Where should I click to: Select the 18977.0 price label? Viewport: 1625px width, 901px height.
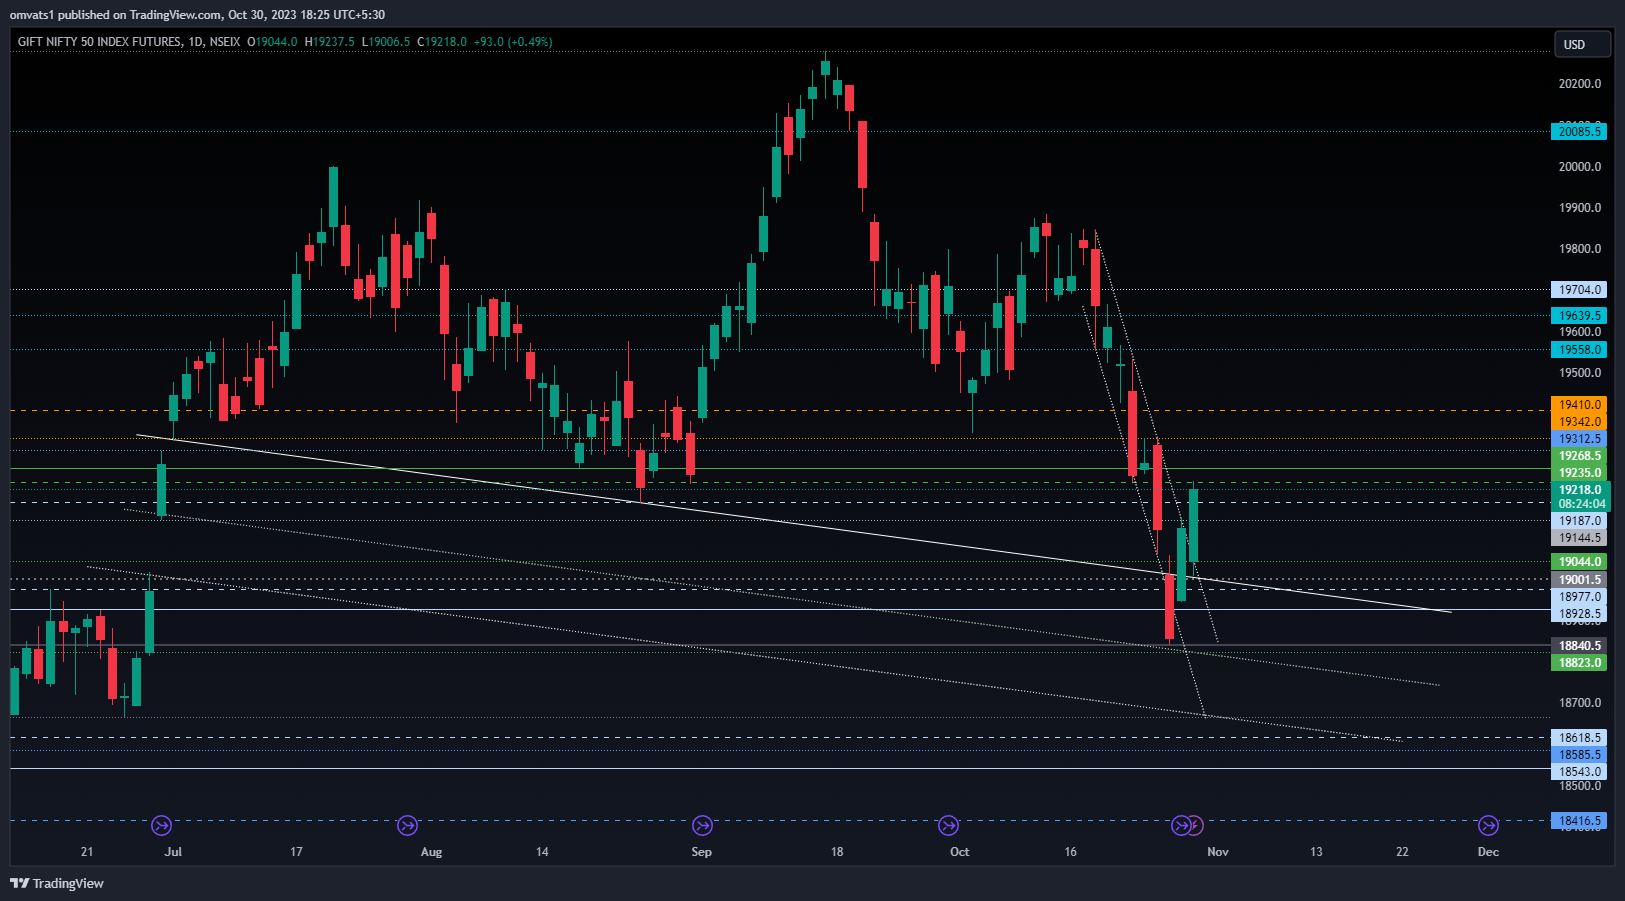(1580, 597)
